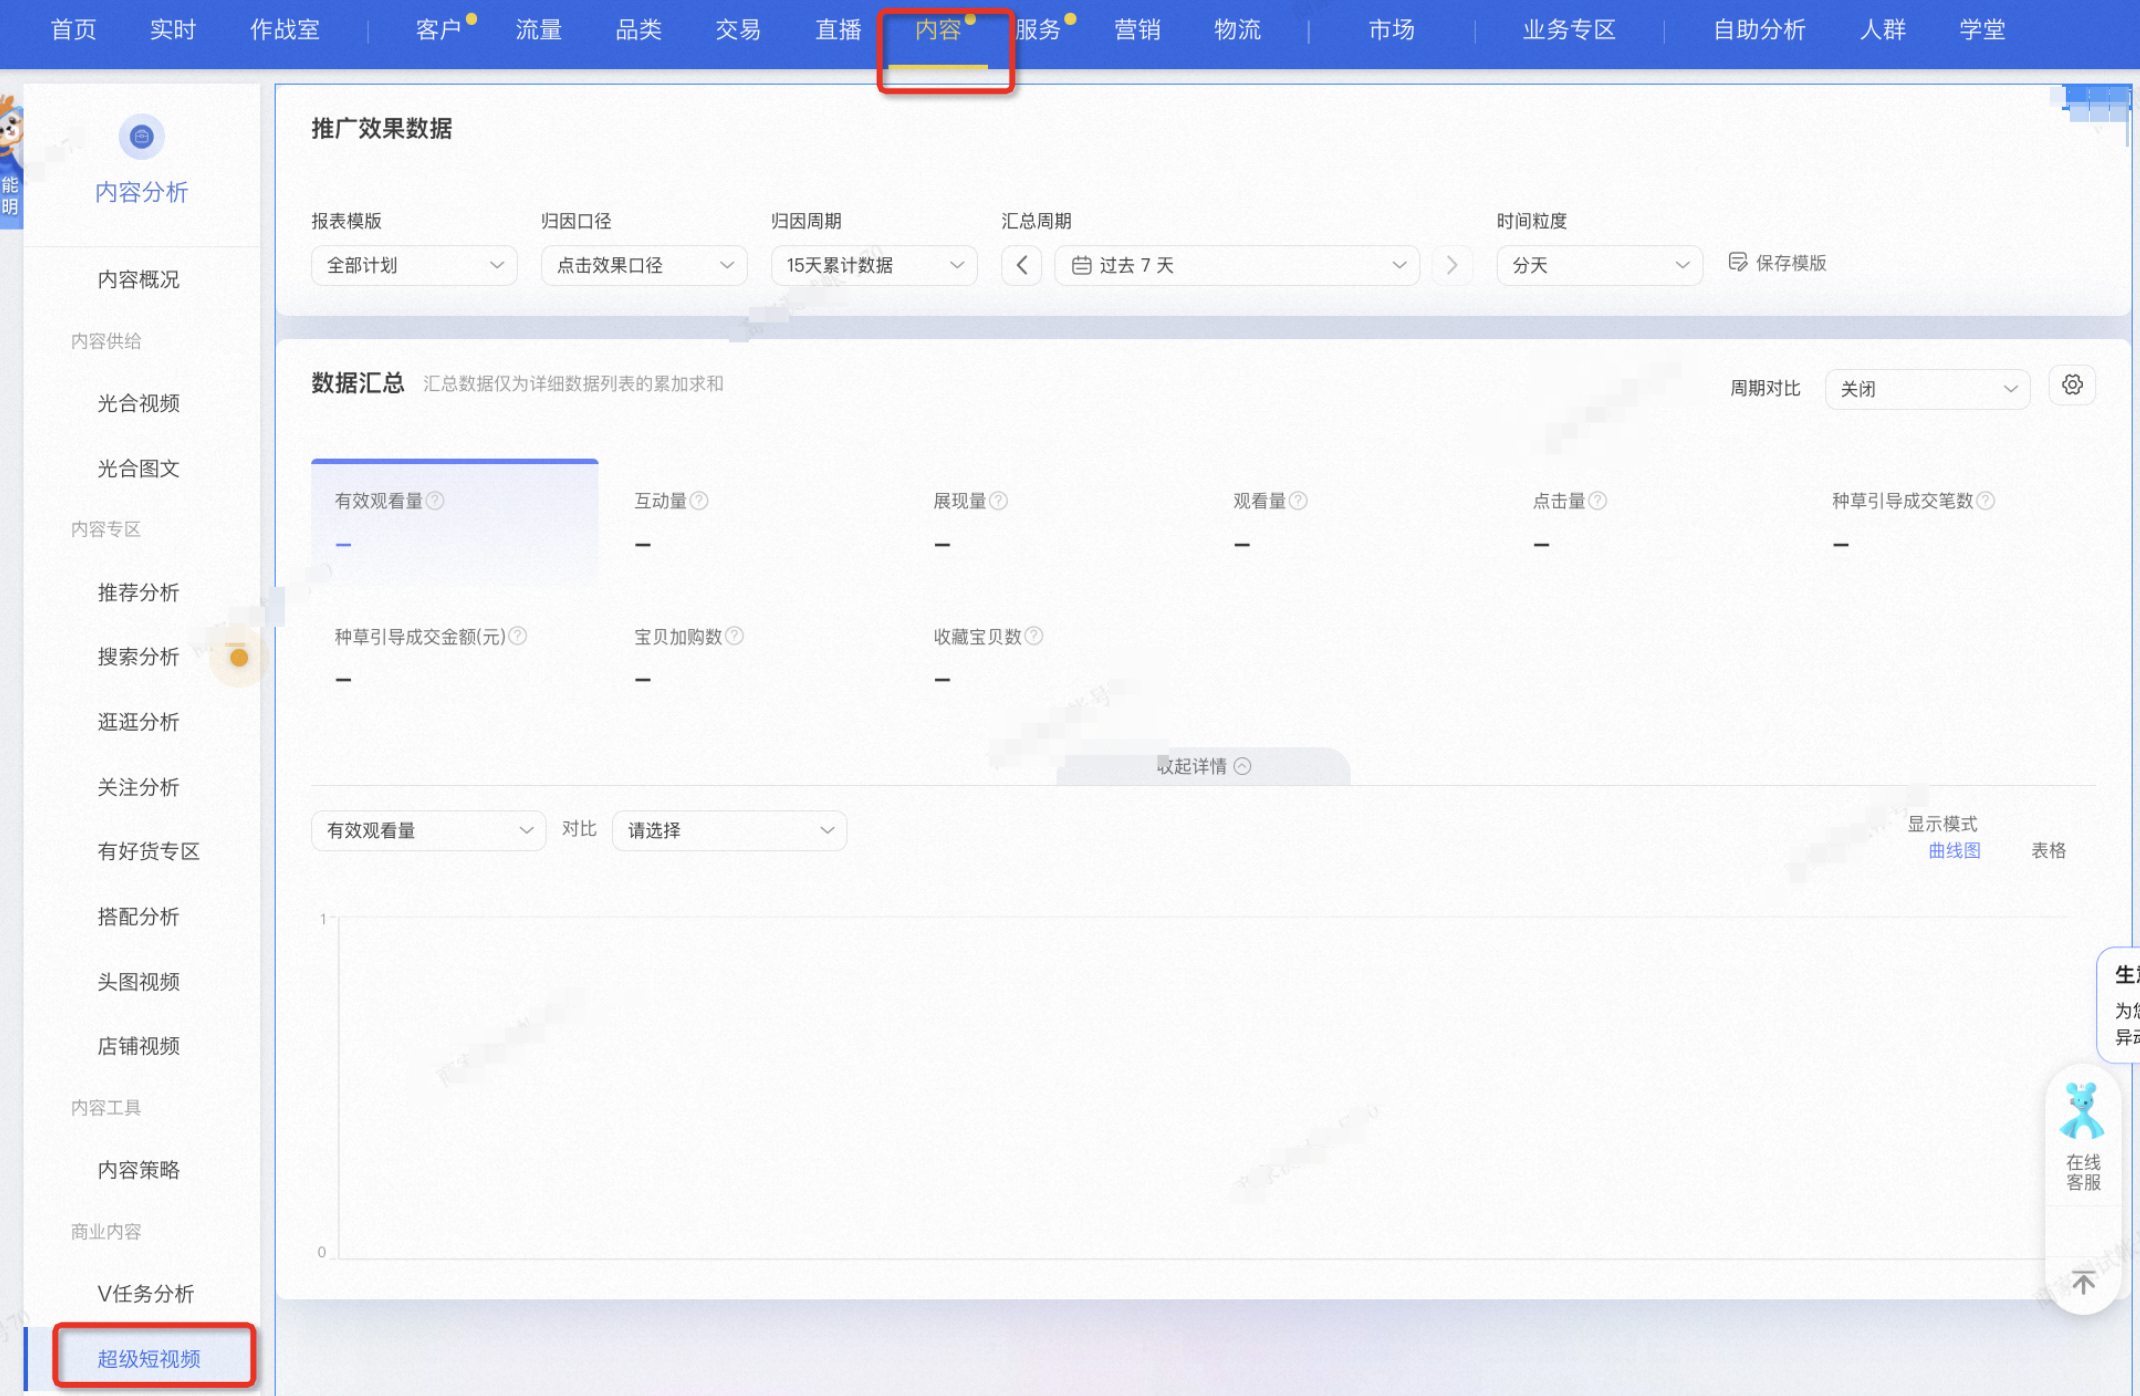Open 作战室 in top navigation
The width and height of the screenshot is (2140, 1396).
[x=285, y=30]
